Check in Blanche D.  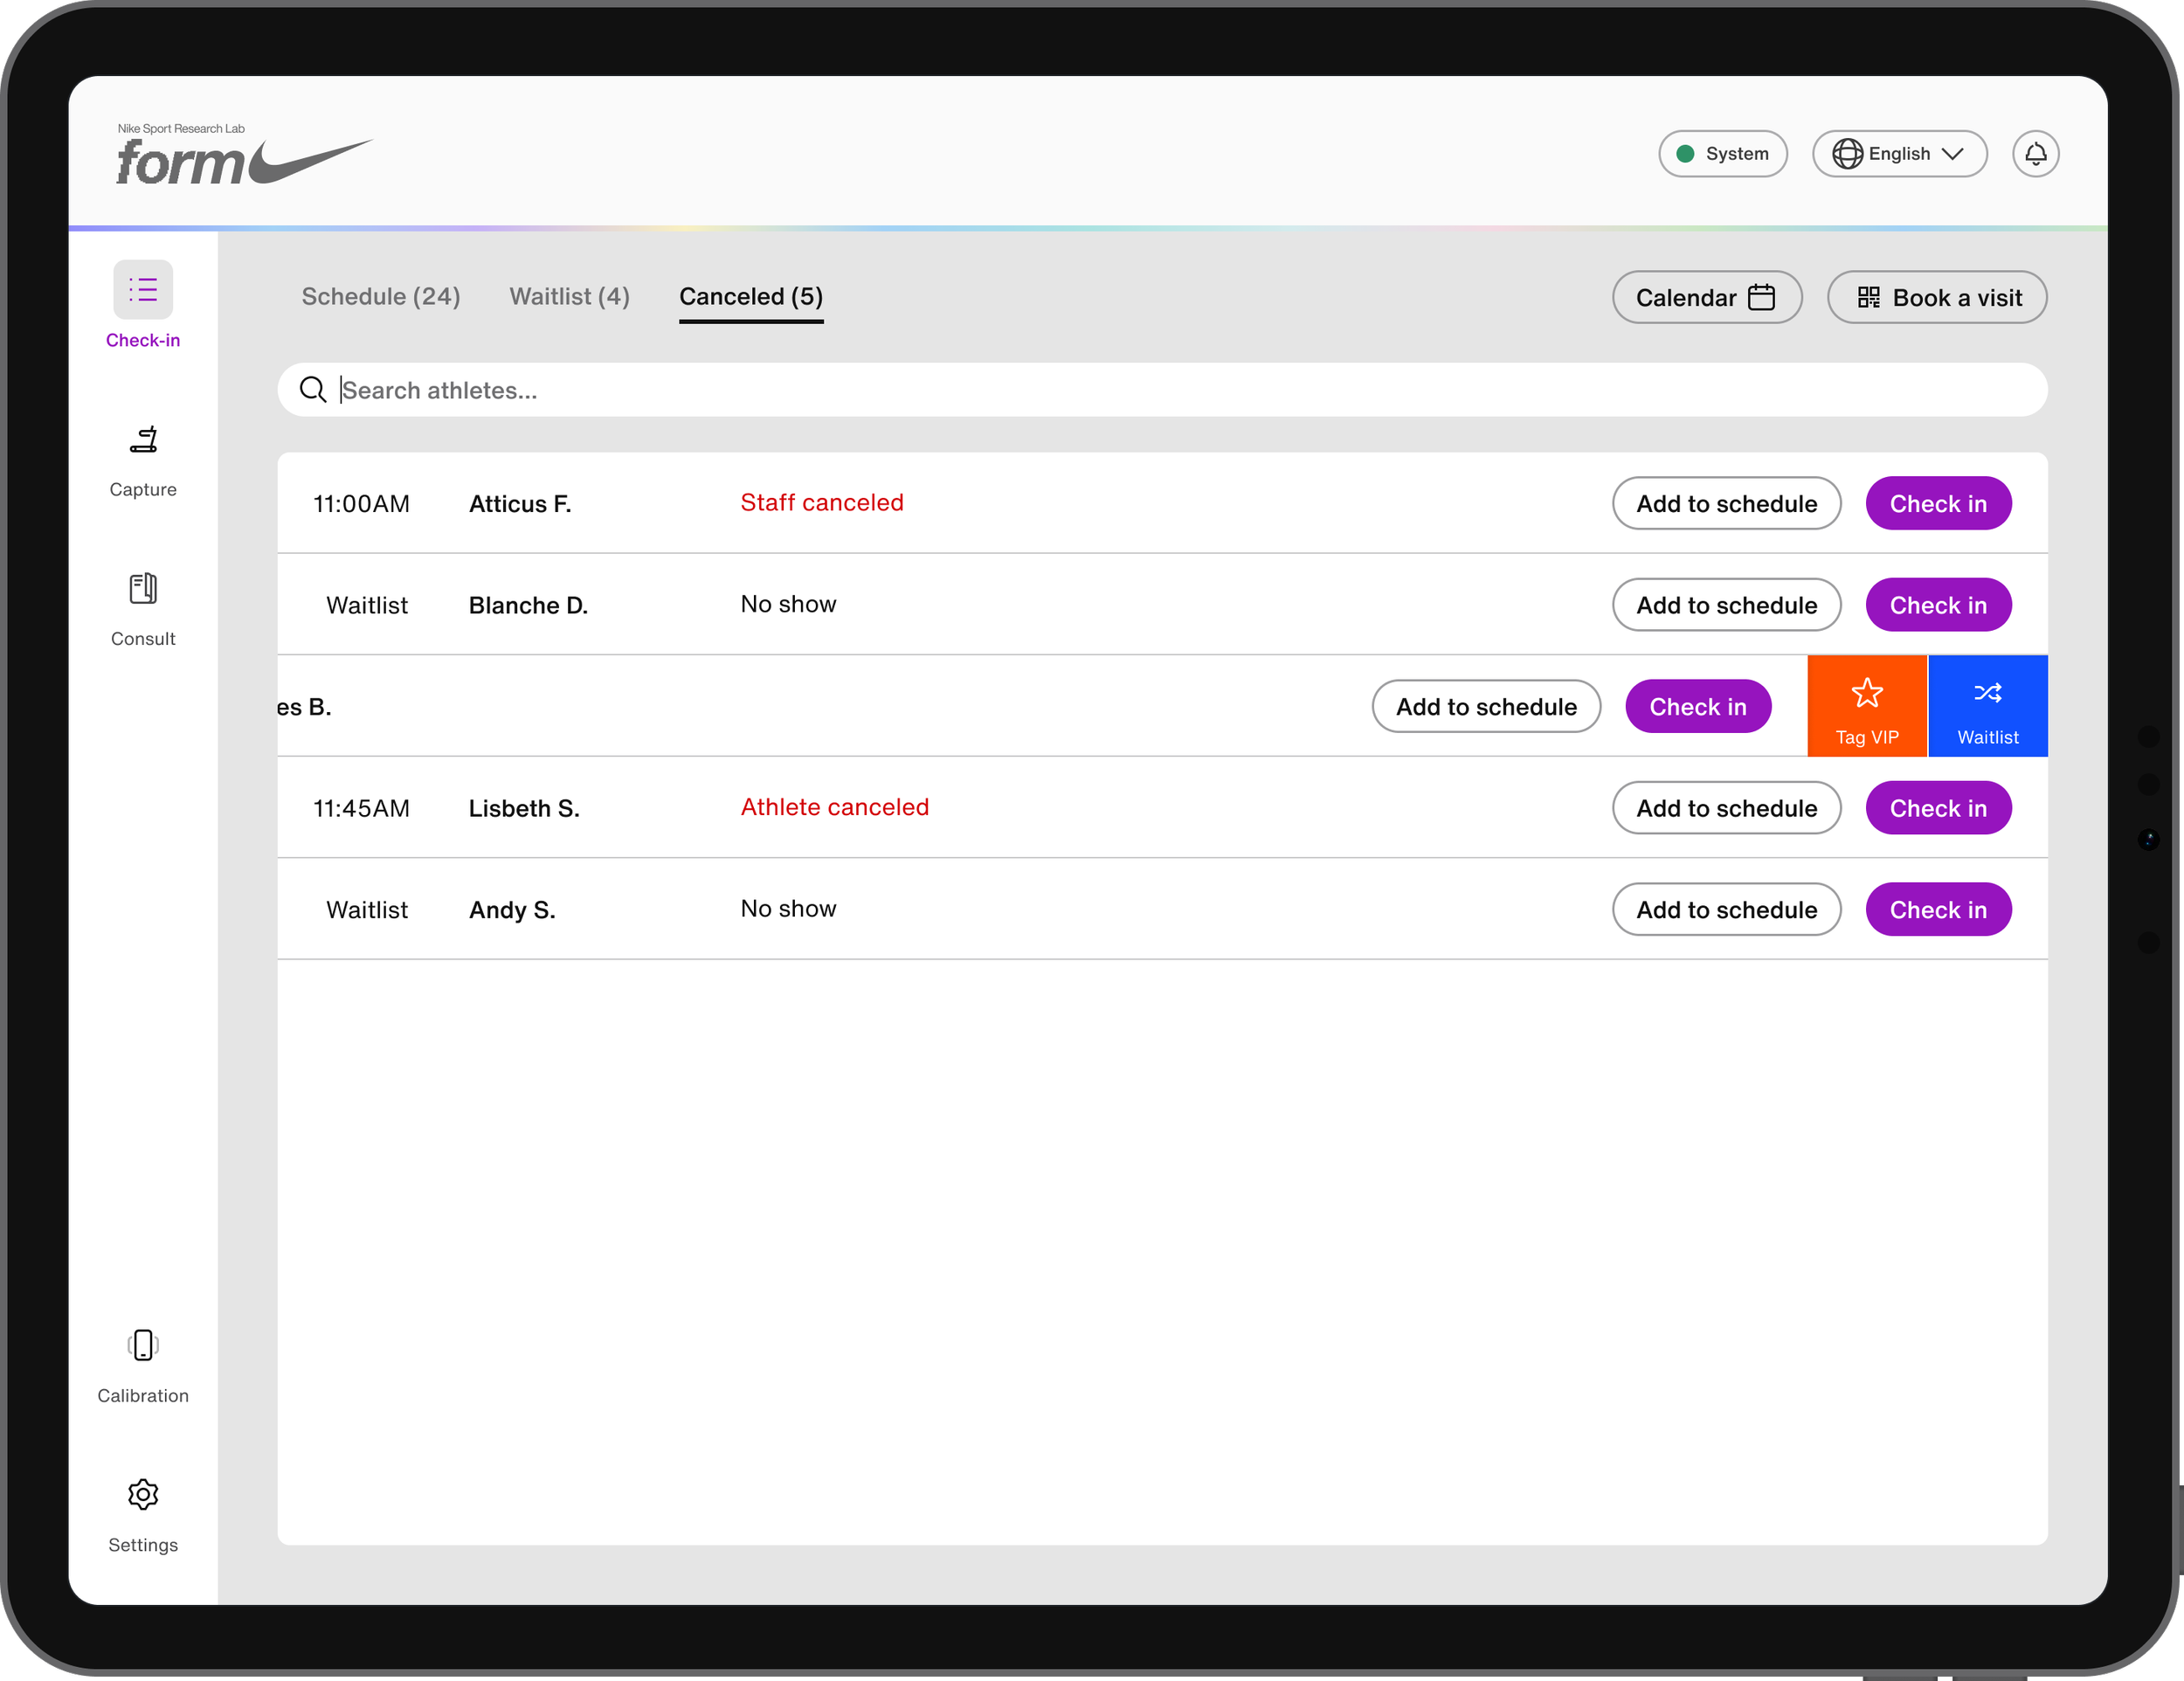tap(1938, 605)
